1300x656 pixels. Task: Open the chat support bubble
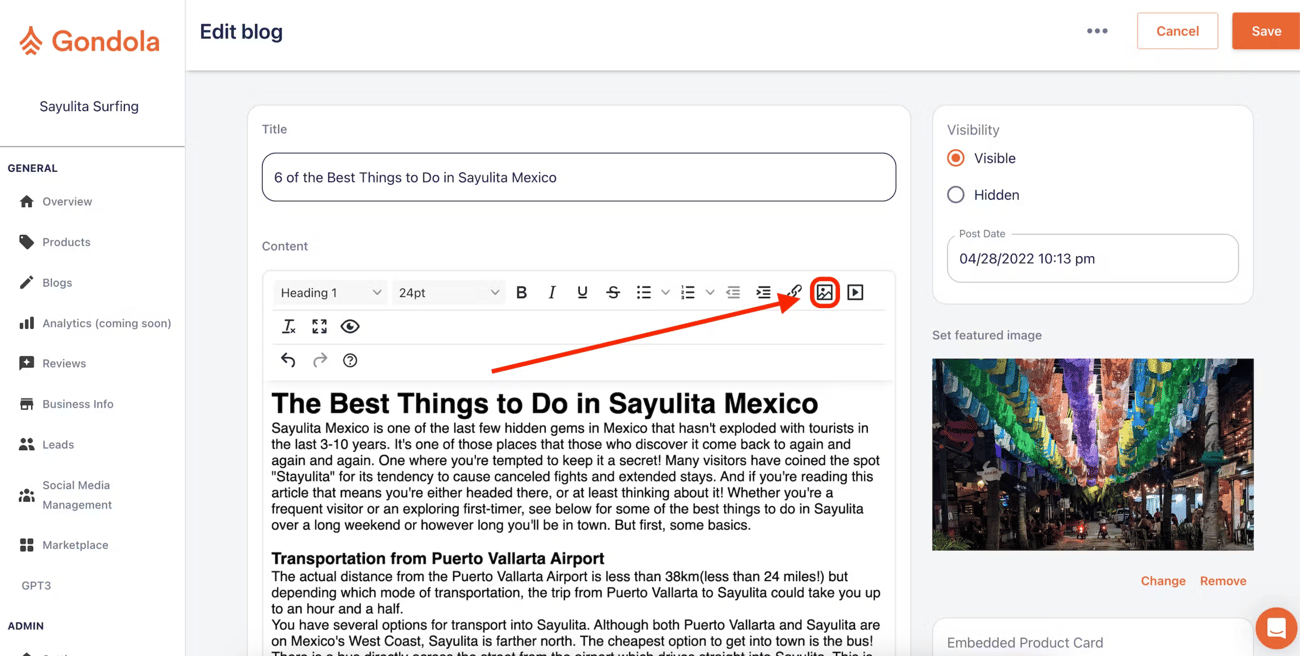click(1276, 628)
